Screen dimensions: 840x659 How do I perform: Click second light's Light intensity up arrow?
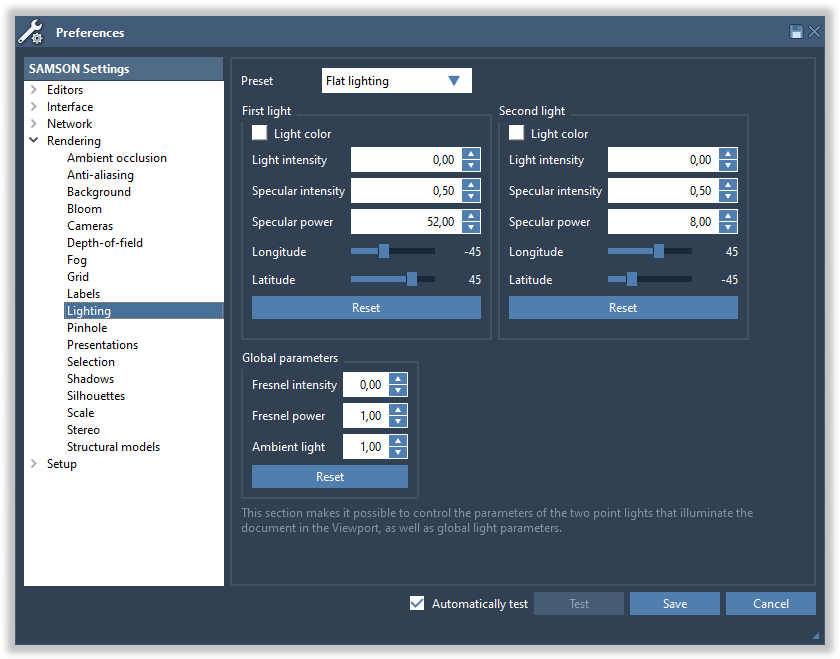tap(728, 155)
